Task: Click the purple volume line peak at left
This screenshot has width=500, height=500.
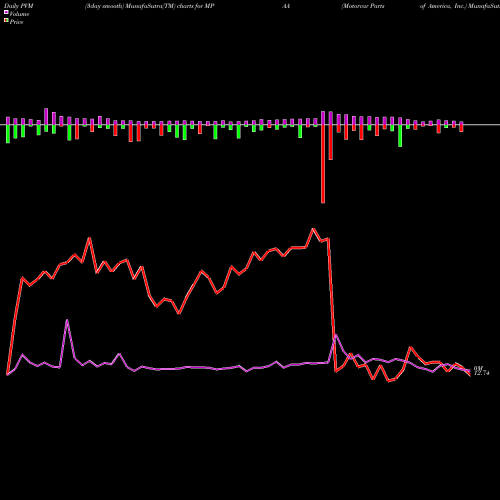Action: pyautogui.click(x=67, y=320)
